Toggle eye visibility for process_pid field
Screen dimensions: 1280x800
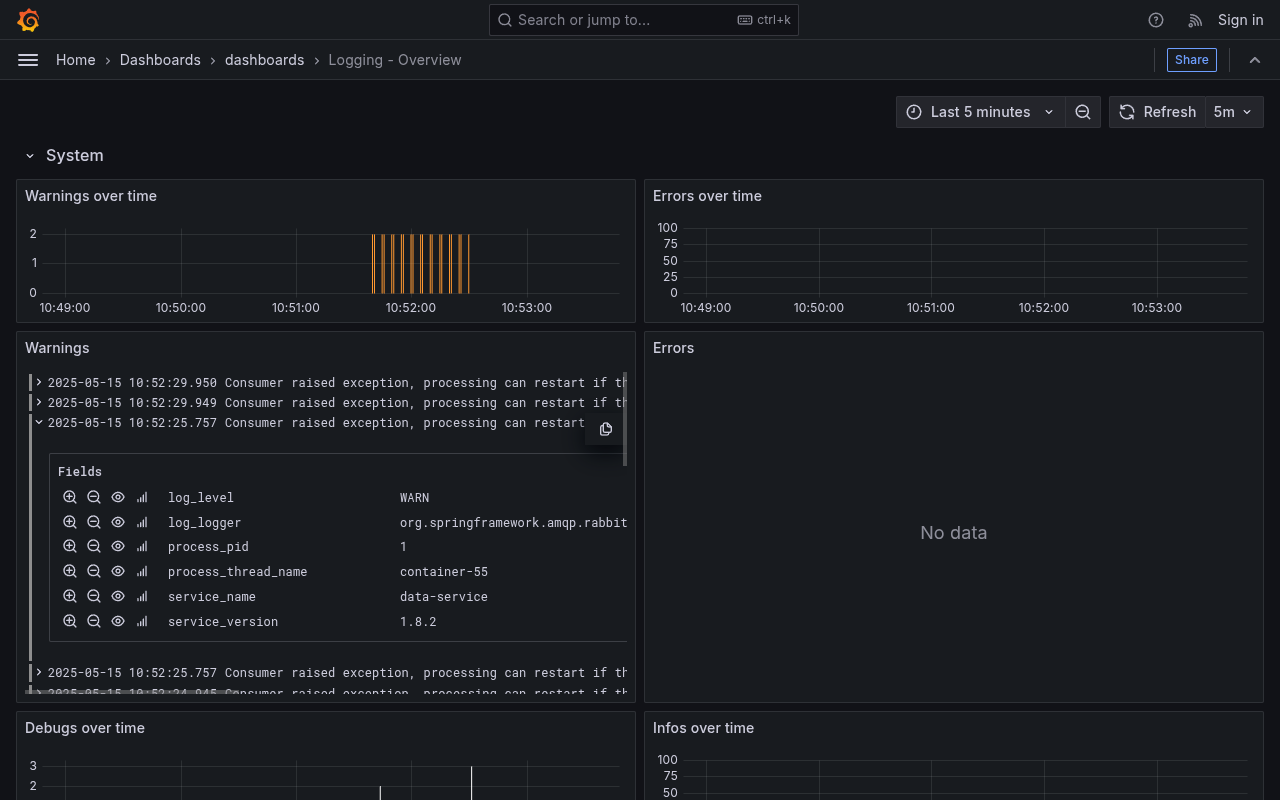(x=118, y=547)
